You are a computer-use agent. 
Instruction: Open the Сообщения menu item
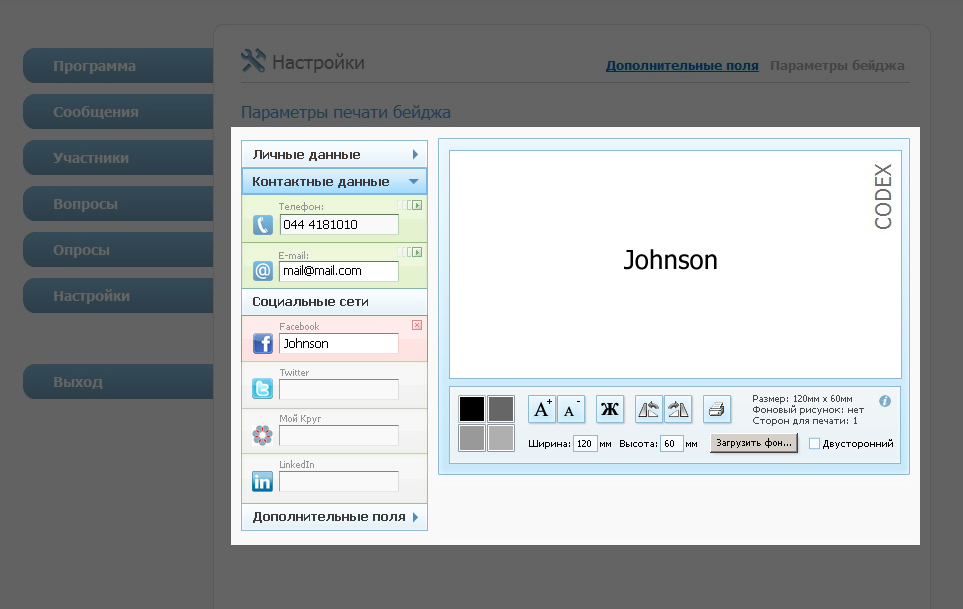tap(118, 112)
